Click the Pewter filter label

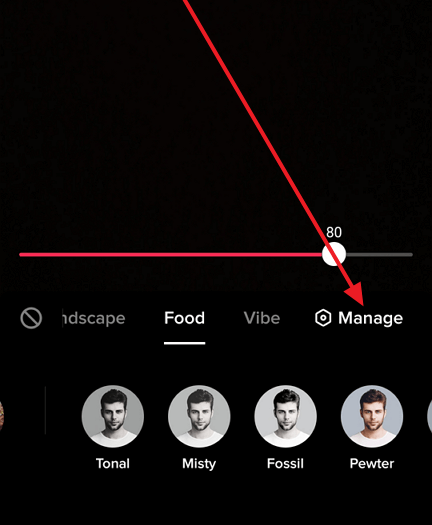[x=372, y=464]
